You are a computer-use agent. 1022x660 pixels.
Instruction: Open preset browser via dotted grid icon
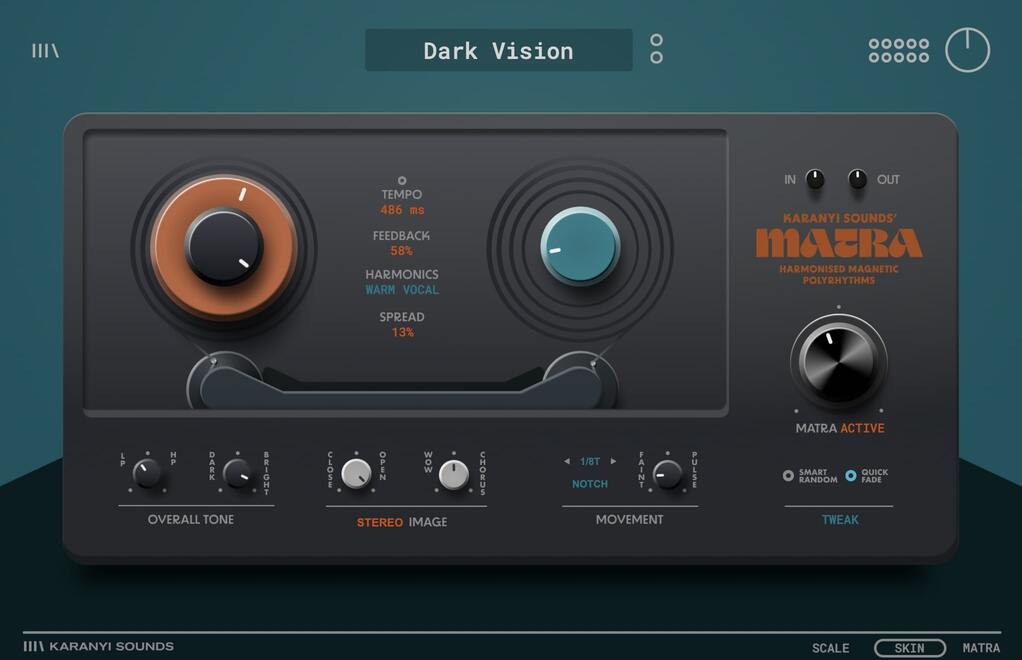[897, 49]
